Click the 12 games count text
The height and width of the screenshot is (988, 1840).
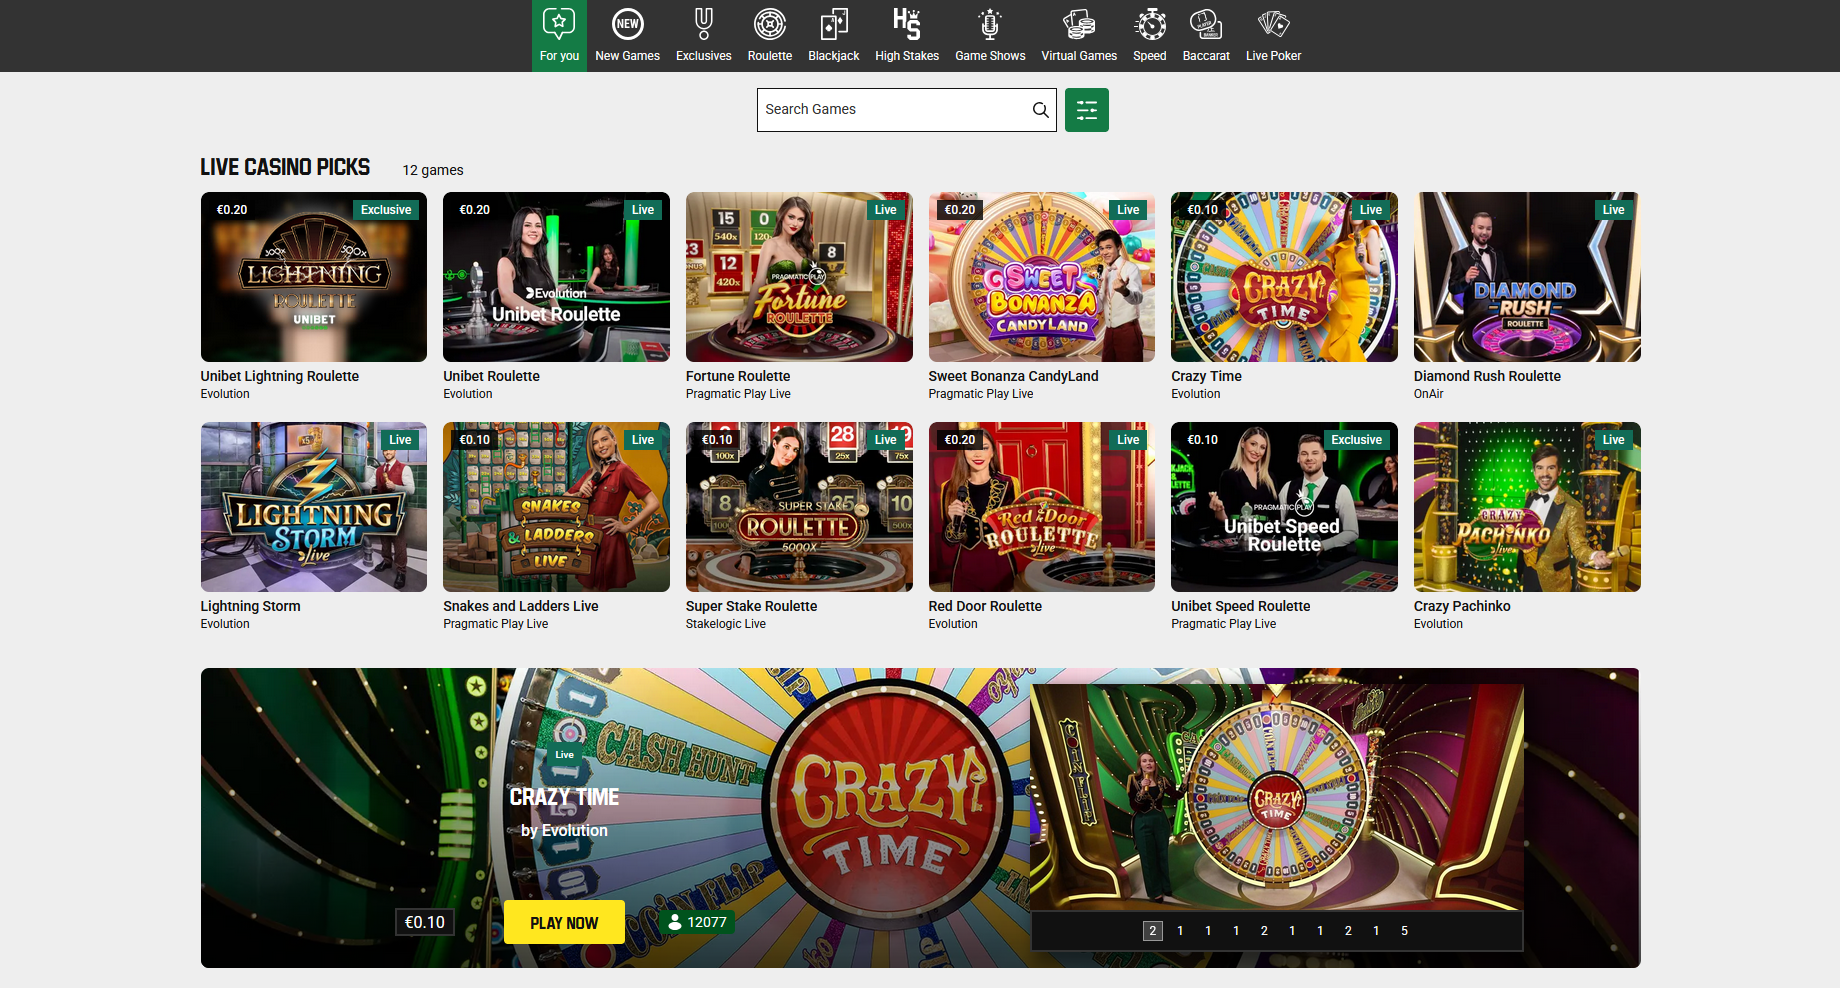432,170
